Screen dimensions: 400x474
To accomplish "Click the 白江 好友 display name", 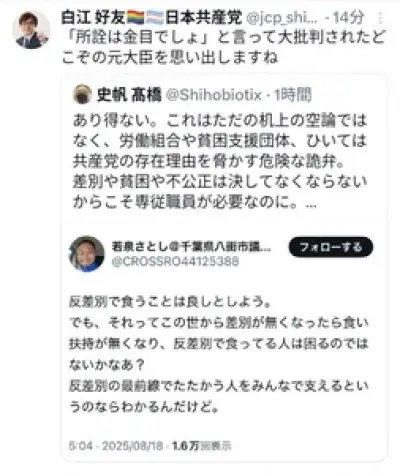I will (93, 17).
